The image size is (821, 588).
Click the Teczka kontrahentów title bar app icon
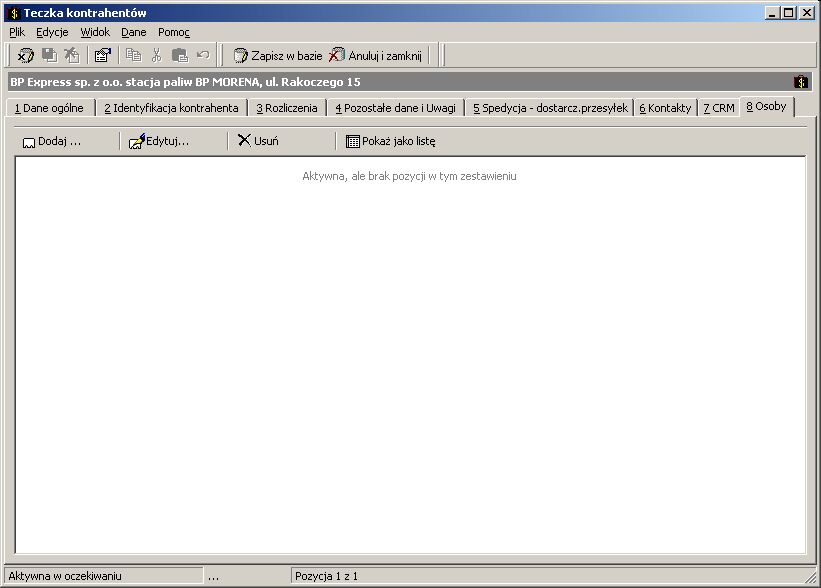(14, 13)
